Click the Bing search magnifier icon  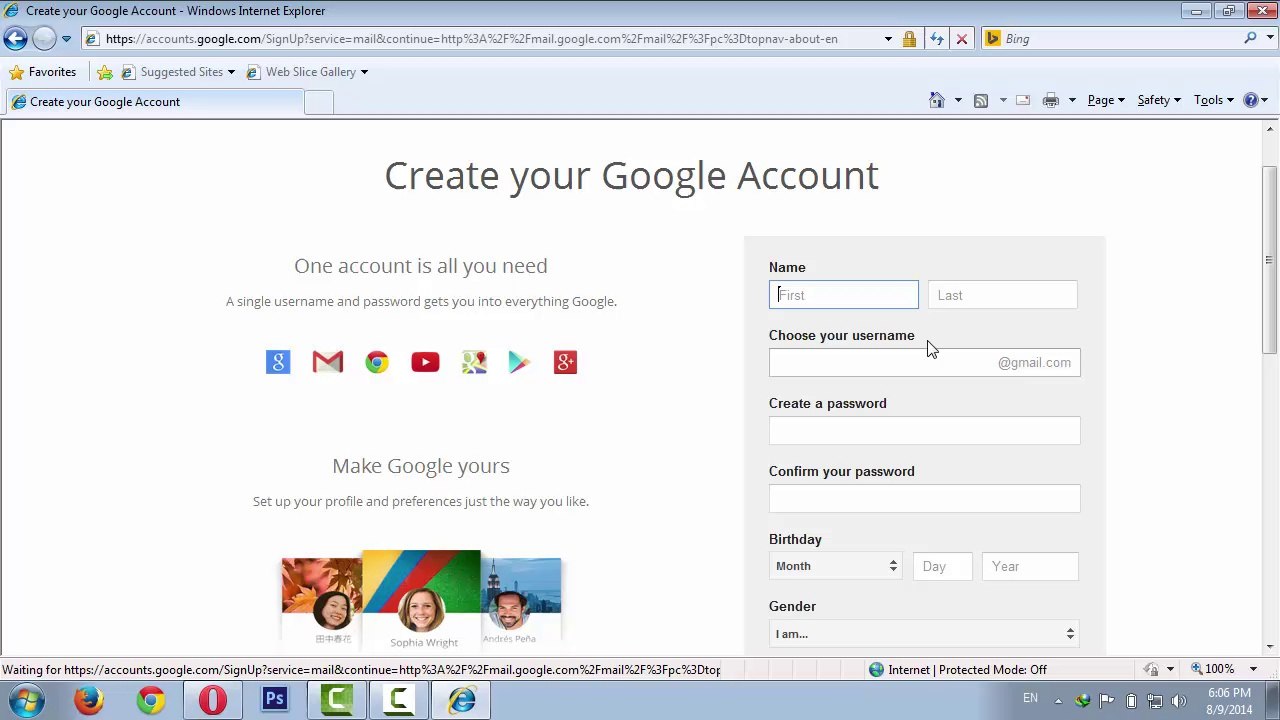pyautogui.click(x=1250, y=38)
